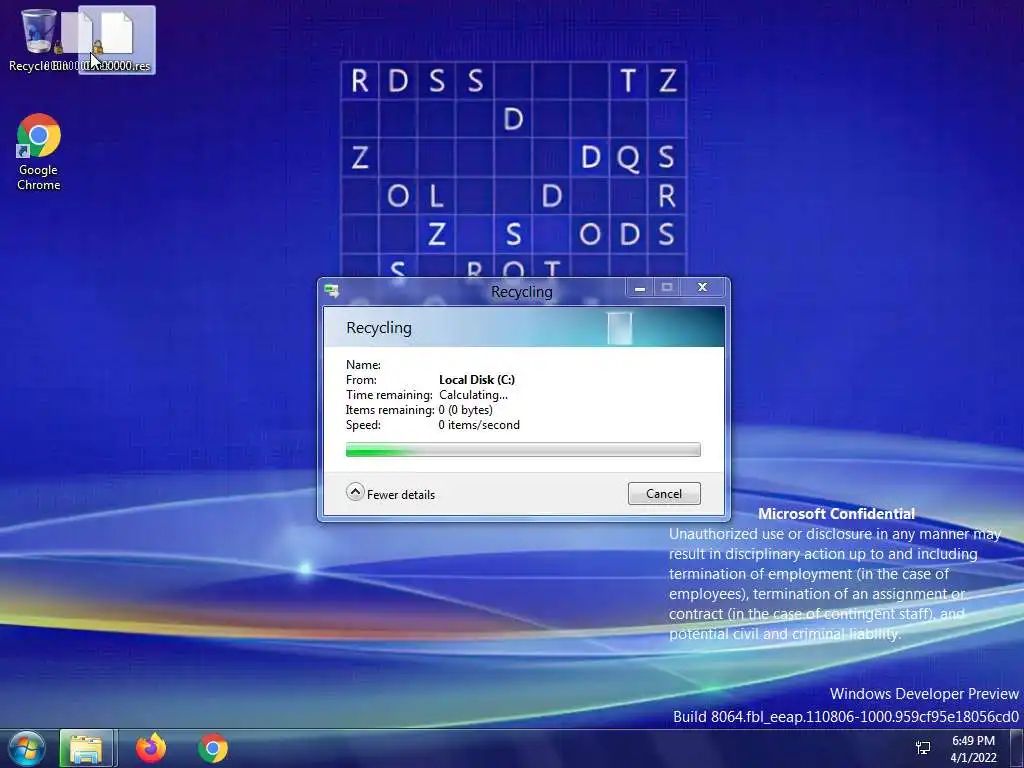Click the network tray icon

923,748
